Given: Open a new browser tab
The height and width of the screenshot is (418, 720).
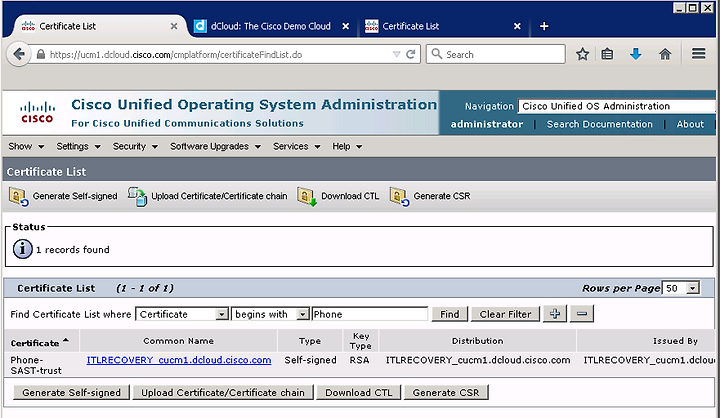Looking at the screenshot, I should click(x=544, y=26).
